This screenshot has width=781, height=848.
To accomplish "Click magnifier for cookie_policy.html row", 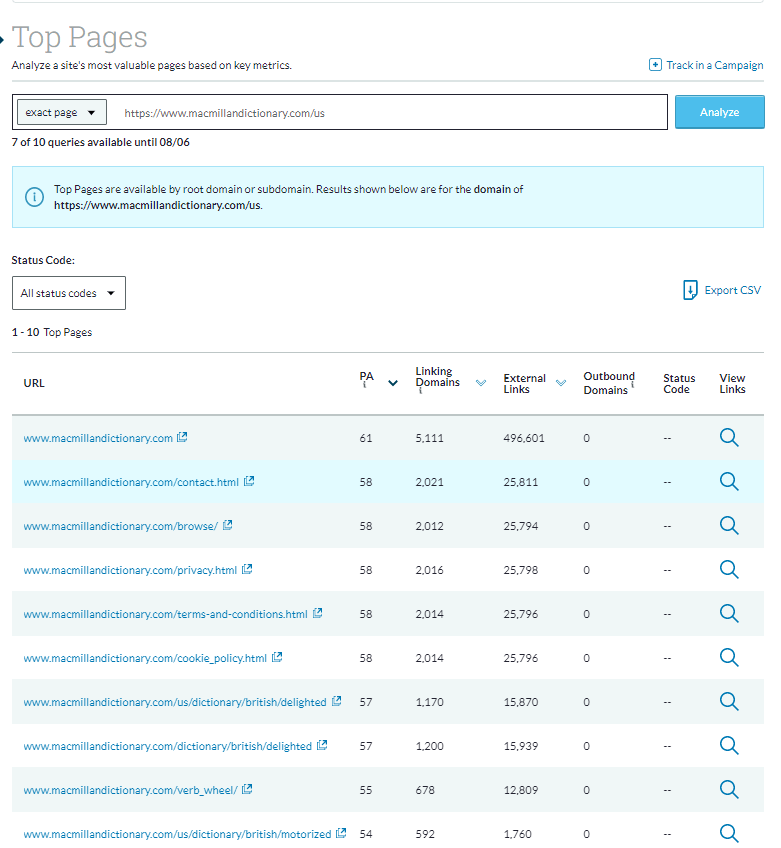I will coord(729,658).
